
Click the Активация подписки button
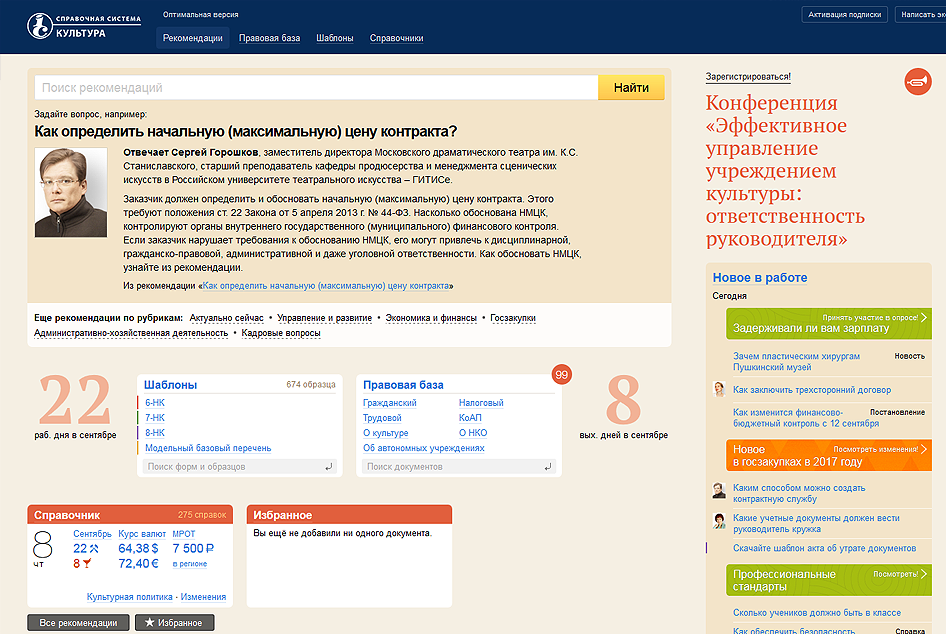844,14
